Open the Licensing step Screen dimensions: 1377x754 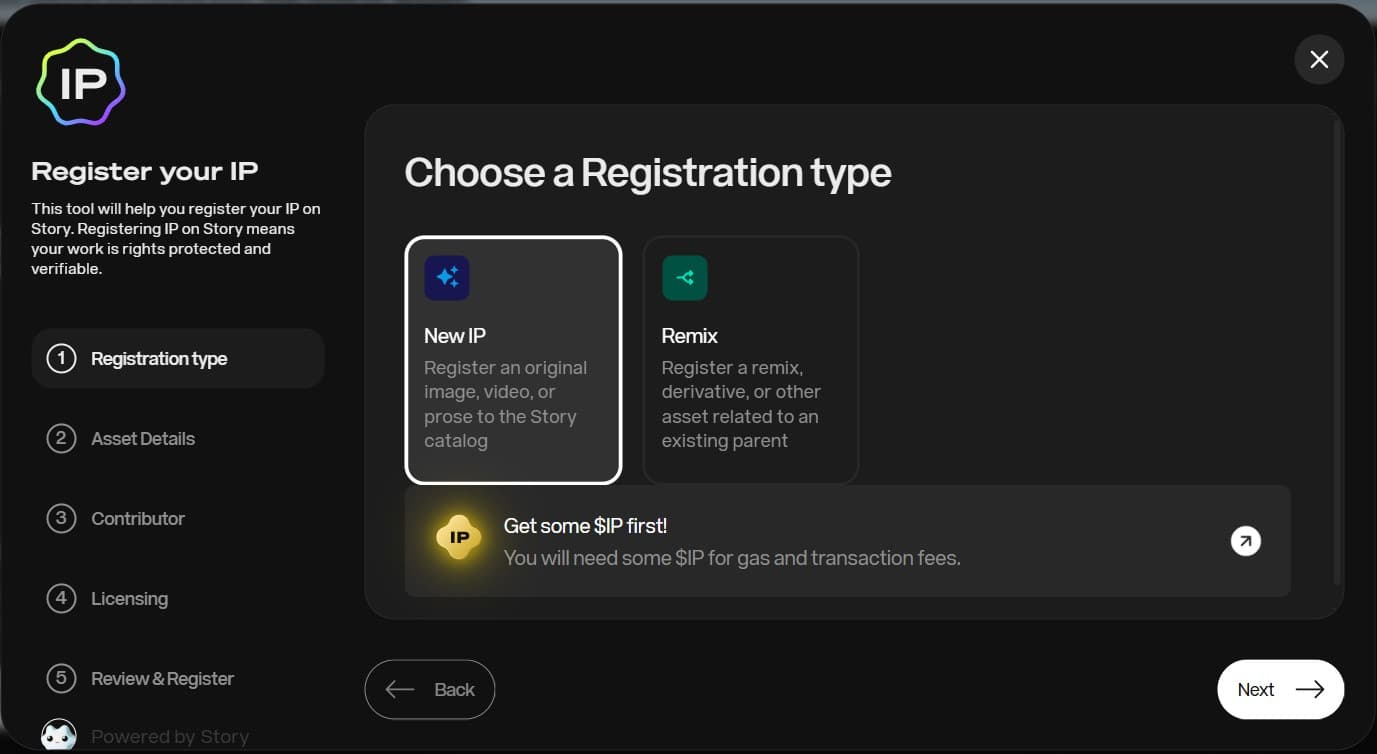(129, 598)
